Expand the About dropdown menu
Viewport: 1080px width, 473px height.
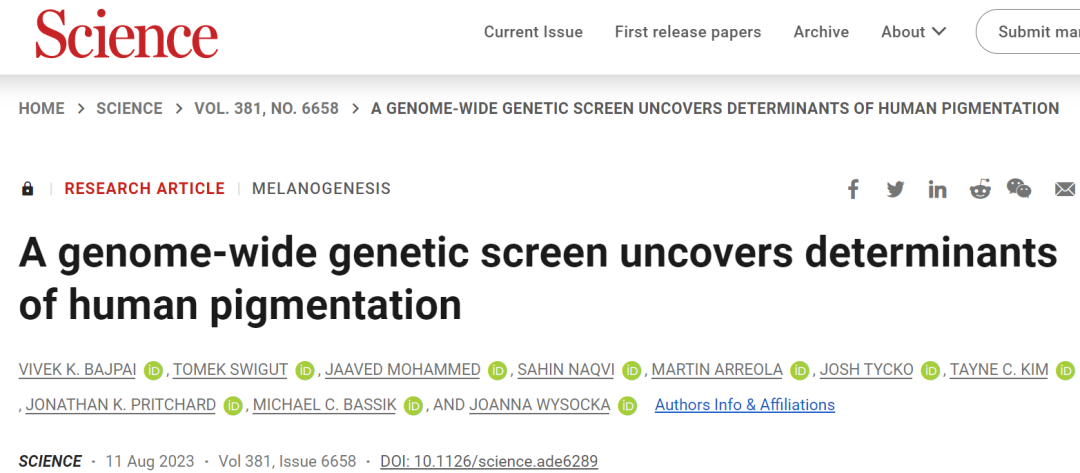coord(913,32)
